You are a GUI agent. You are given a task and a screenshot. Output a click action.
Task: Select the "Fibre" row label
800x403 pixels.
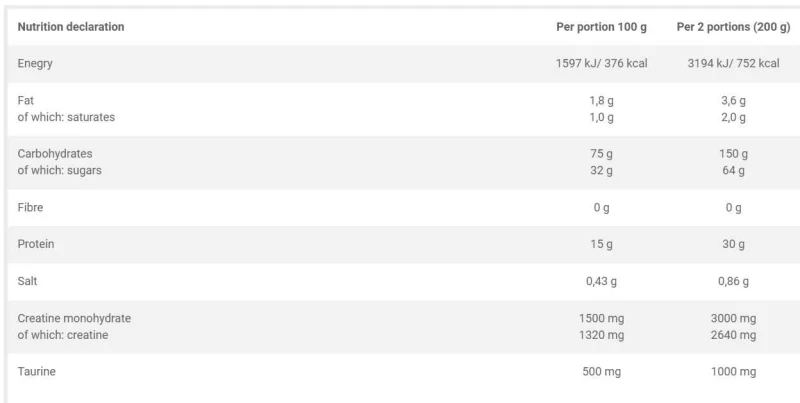tap(31, 208)
